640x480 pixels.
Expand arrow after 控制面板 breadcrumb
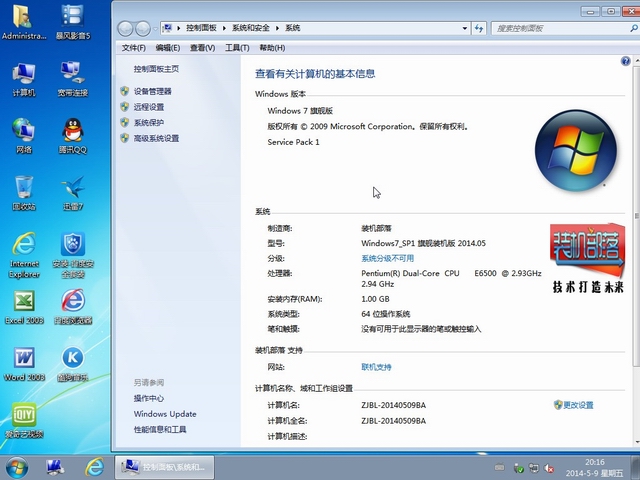click(224, 28)
